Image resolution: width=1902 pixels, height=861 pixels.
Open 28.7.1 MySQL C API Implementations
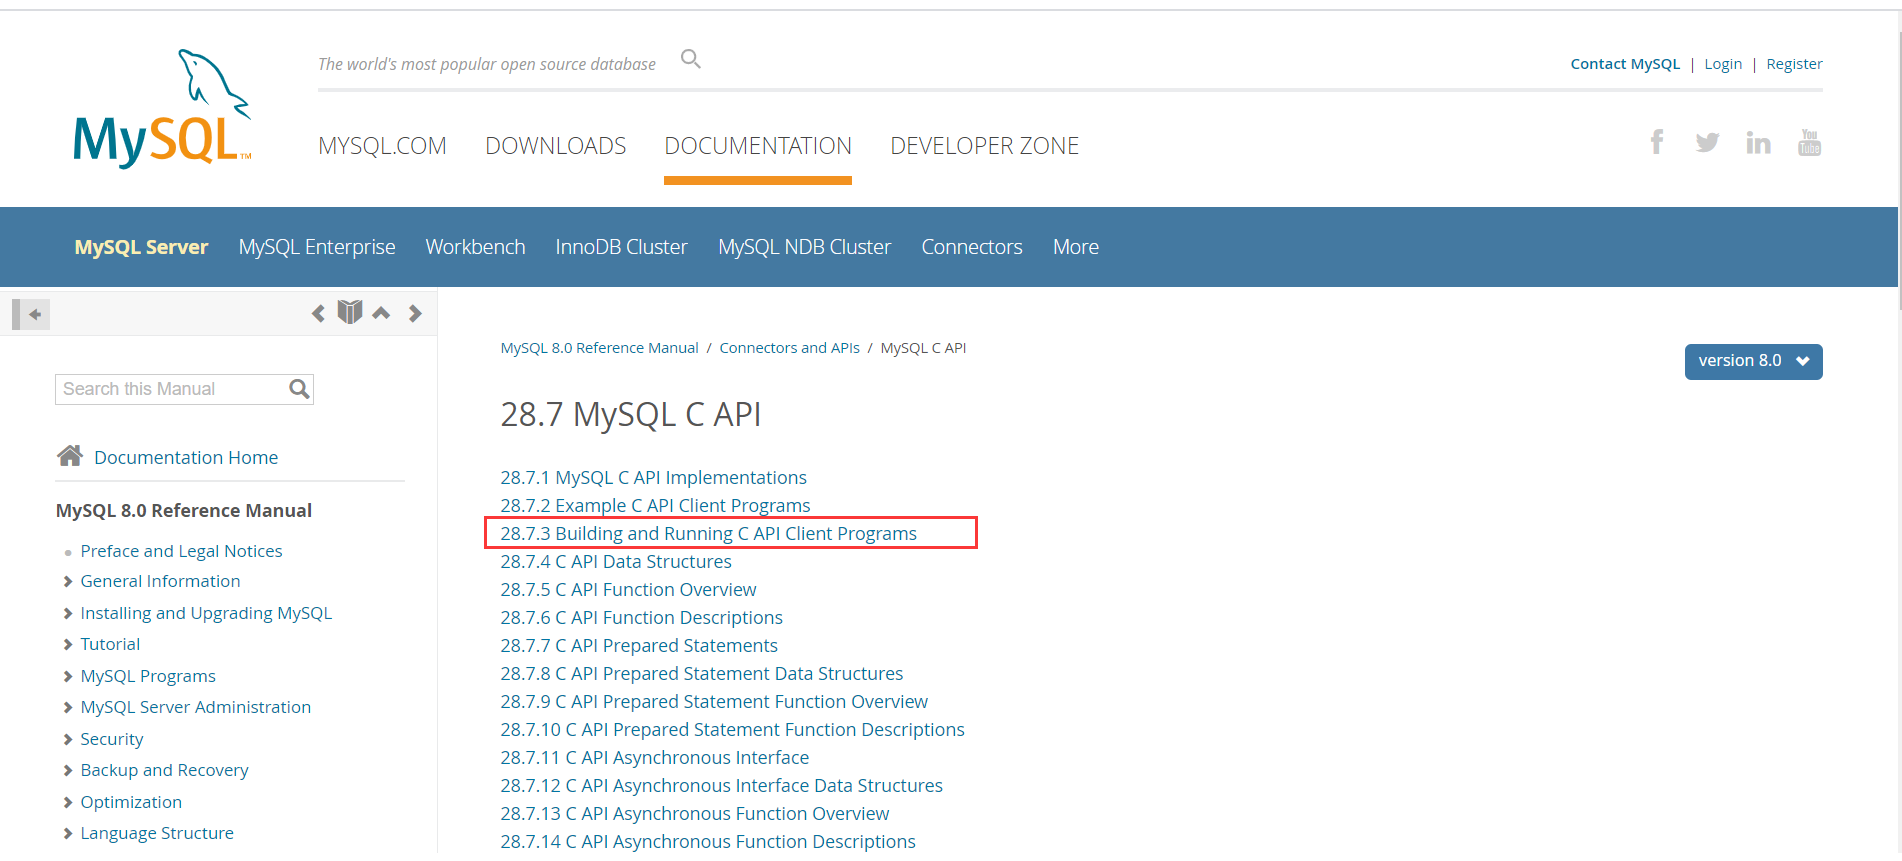tap(653, 478)
